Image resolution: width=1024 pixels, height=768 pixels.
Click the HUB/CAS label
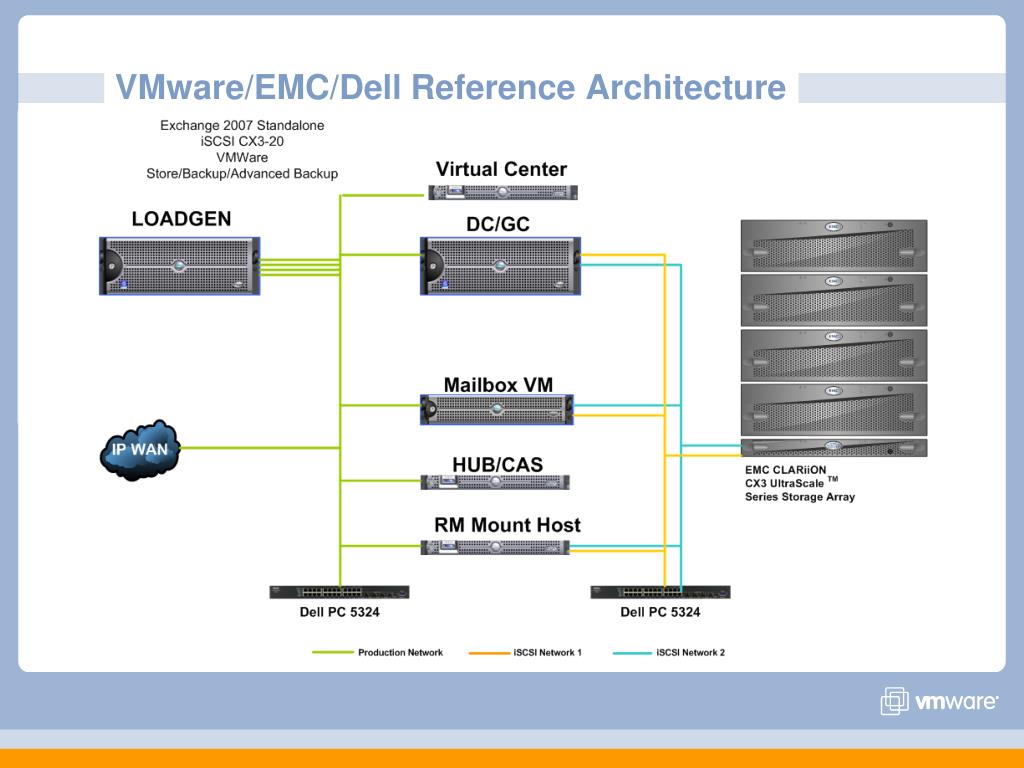tap(498, 464)
